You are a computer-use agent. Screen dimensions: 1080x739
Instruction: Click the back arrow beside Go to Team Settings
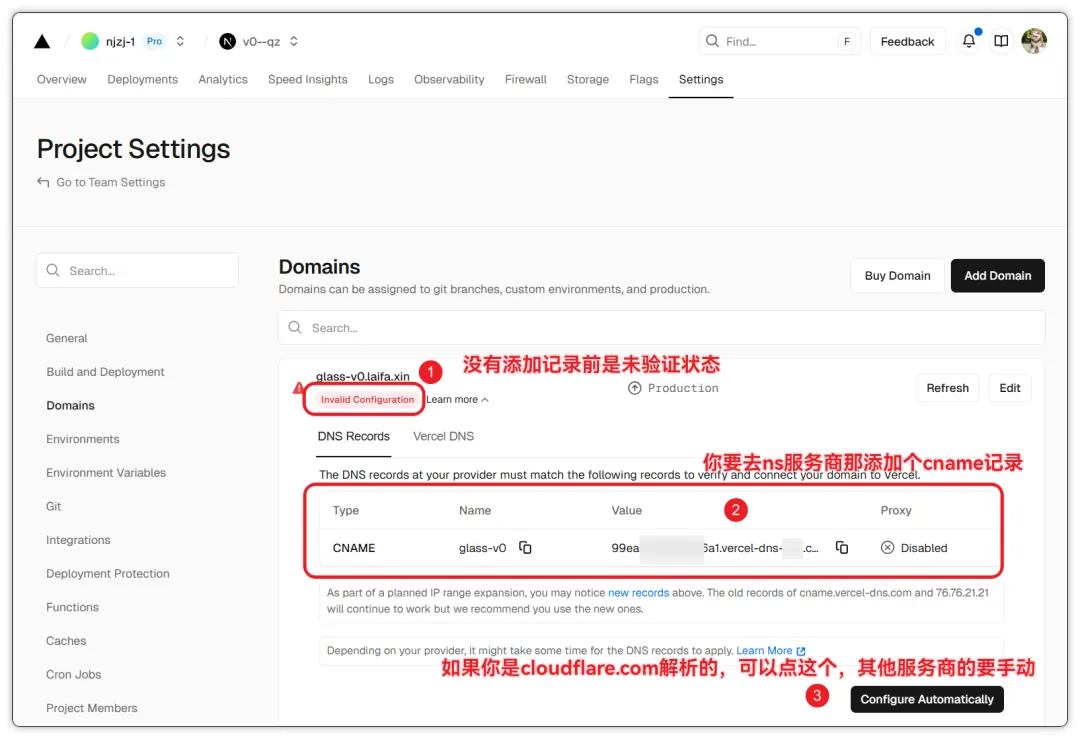coord(43,182)
